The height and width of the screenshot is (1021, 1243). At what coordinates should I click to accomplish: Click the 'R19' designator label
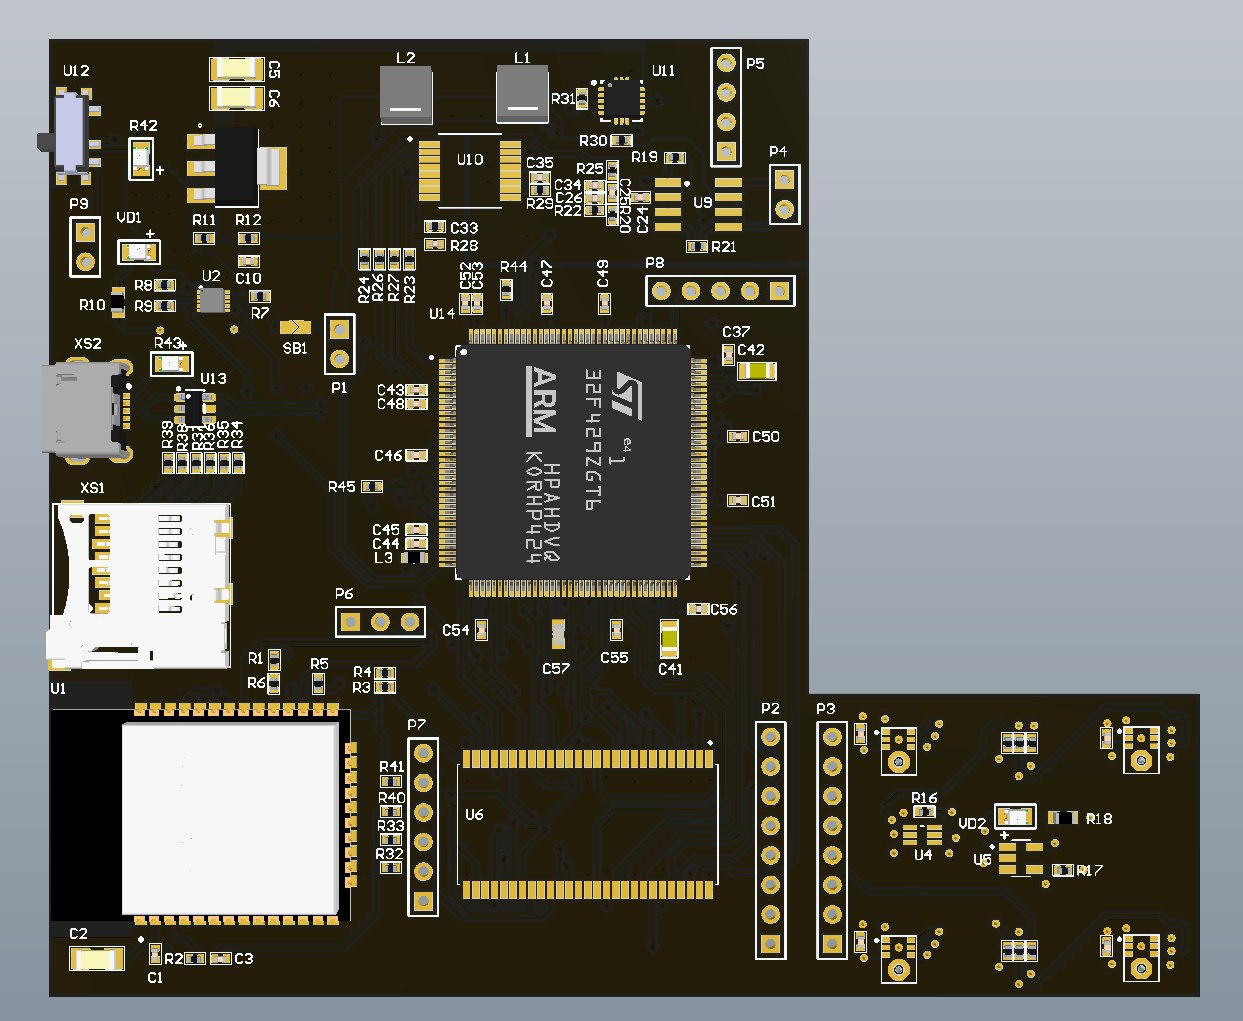click(x=645, y=157)
